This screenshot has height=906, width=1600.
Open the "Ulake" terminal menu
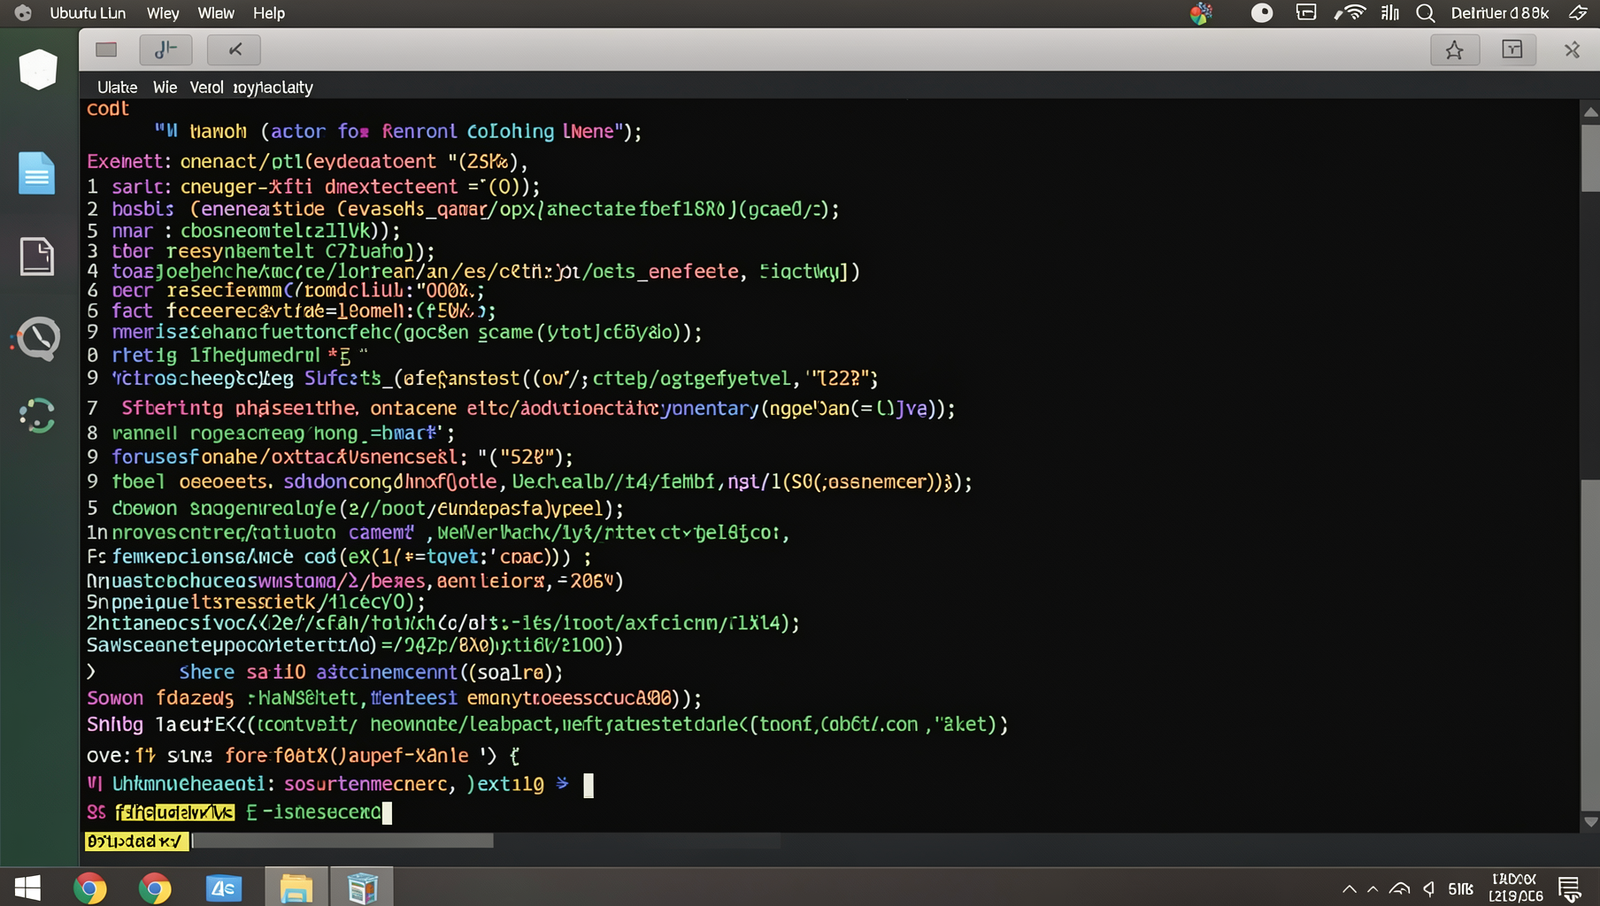[x=118, y=88]
